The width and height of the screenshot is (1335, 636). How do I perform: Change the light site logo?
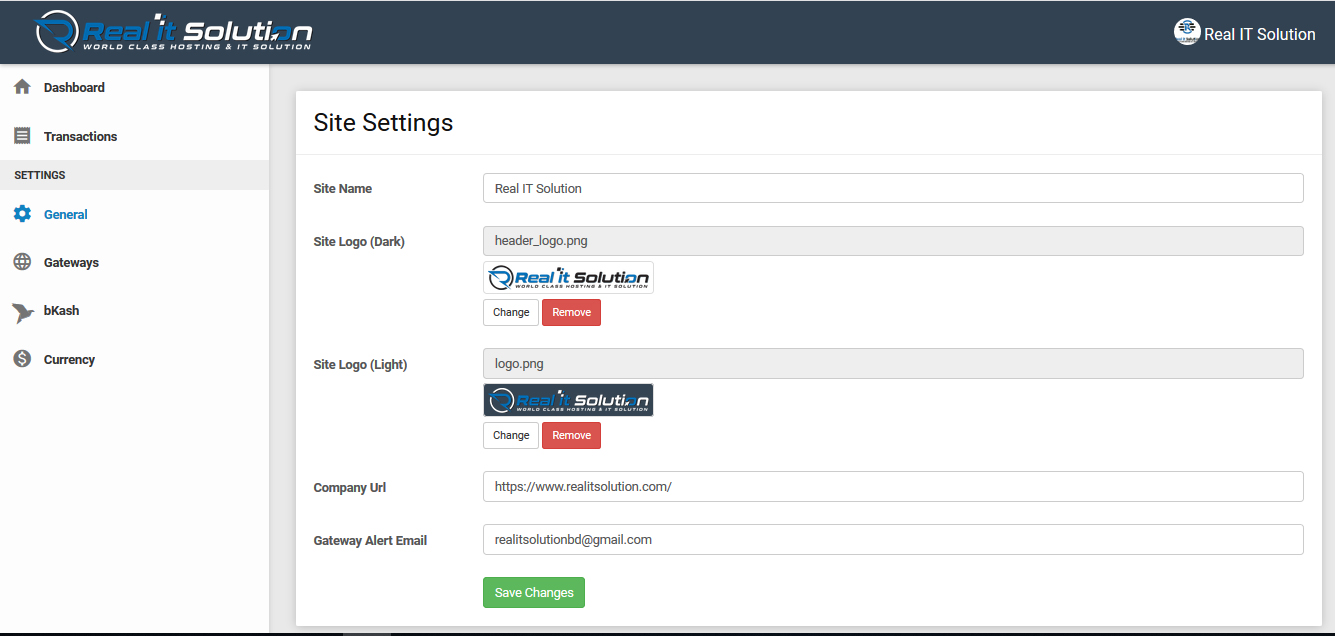tap(510, 435)
